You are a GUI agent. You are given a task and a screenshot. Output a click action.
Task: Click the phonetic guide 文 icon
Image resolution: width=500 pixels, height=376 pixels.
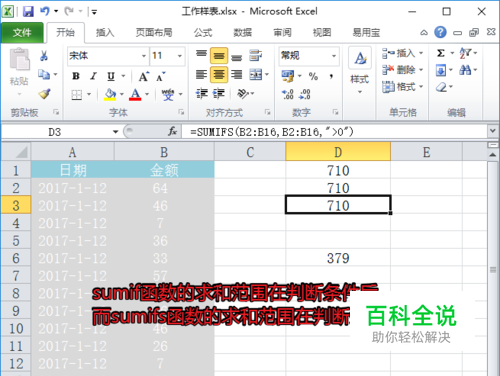tap(168, 95)
